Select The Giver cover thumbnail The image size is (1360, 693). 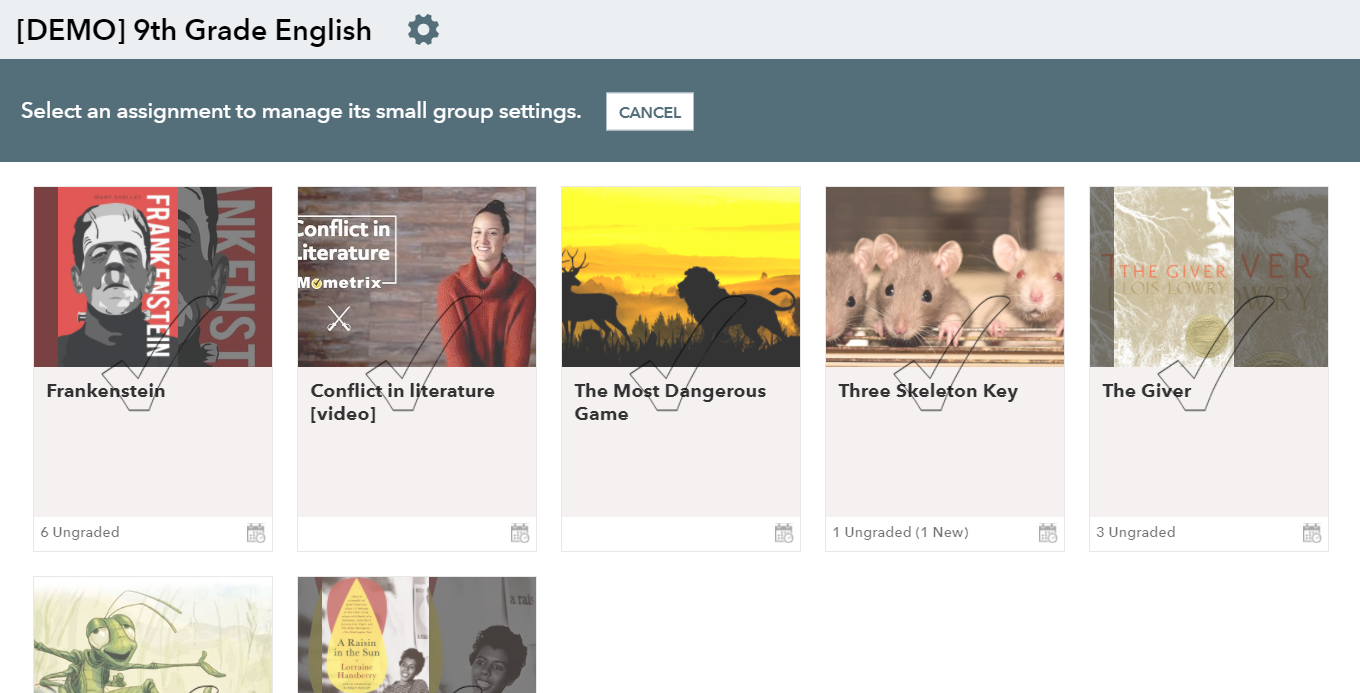1209,277
